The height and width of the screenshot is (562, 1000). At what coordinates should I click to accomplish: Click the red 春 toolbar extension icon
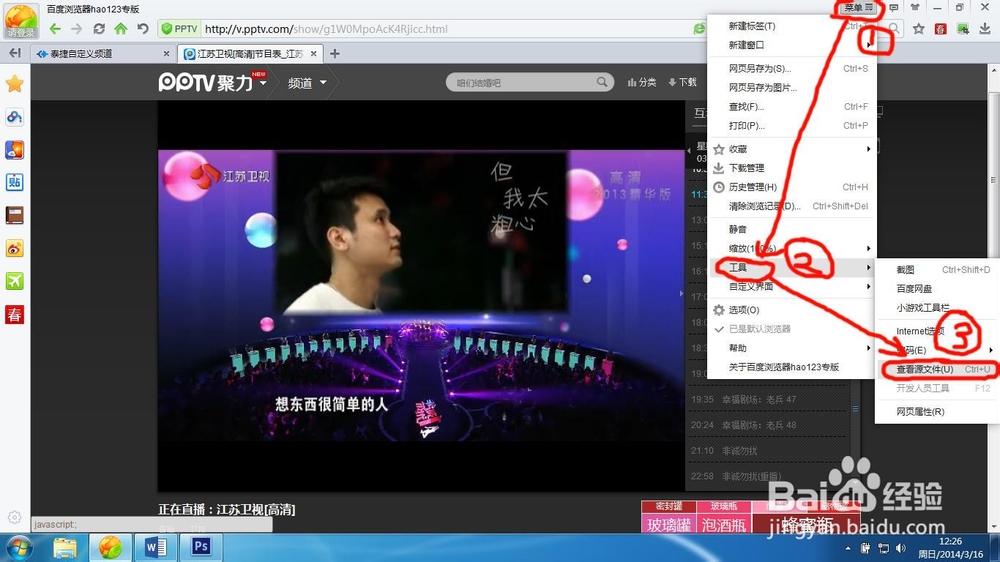point(941,29)
